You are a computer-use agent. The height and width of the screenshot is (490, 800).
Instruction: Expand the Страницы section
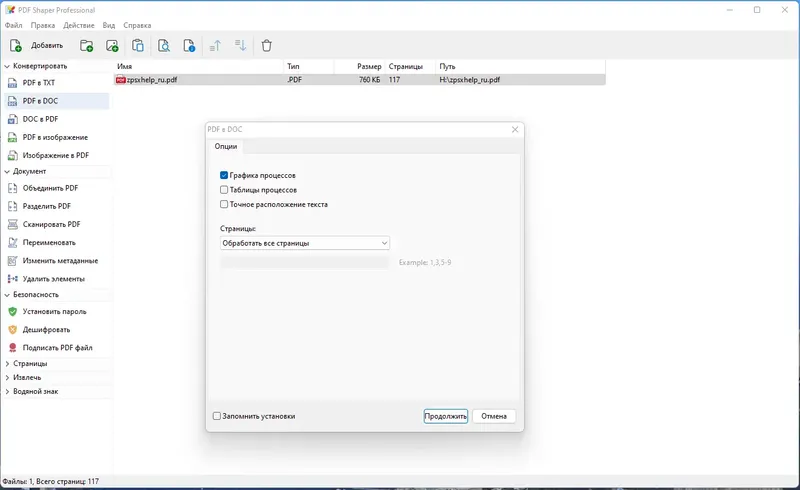click(x=7, y=363)
